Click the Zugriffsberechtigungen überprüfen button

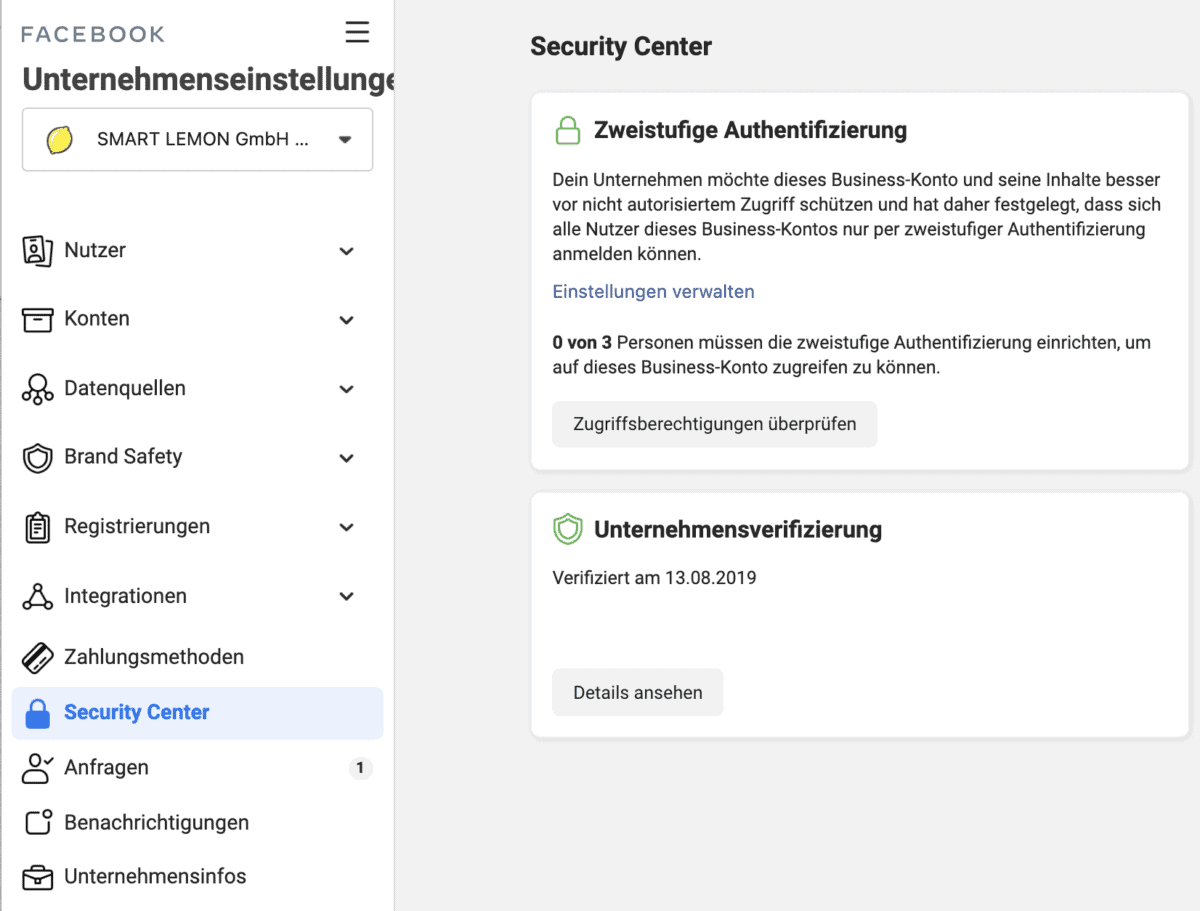(x=714, y=424)
